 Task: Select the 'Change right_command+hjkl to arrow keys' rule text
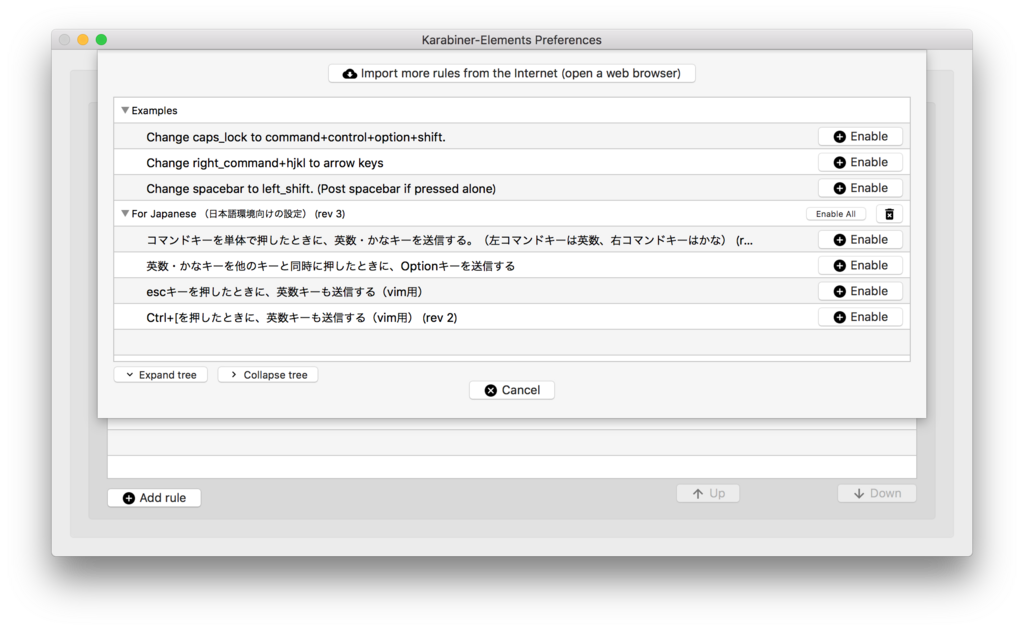pyautogui.click(x=264, y=163)
